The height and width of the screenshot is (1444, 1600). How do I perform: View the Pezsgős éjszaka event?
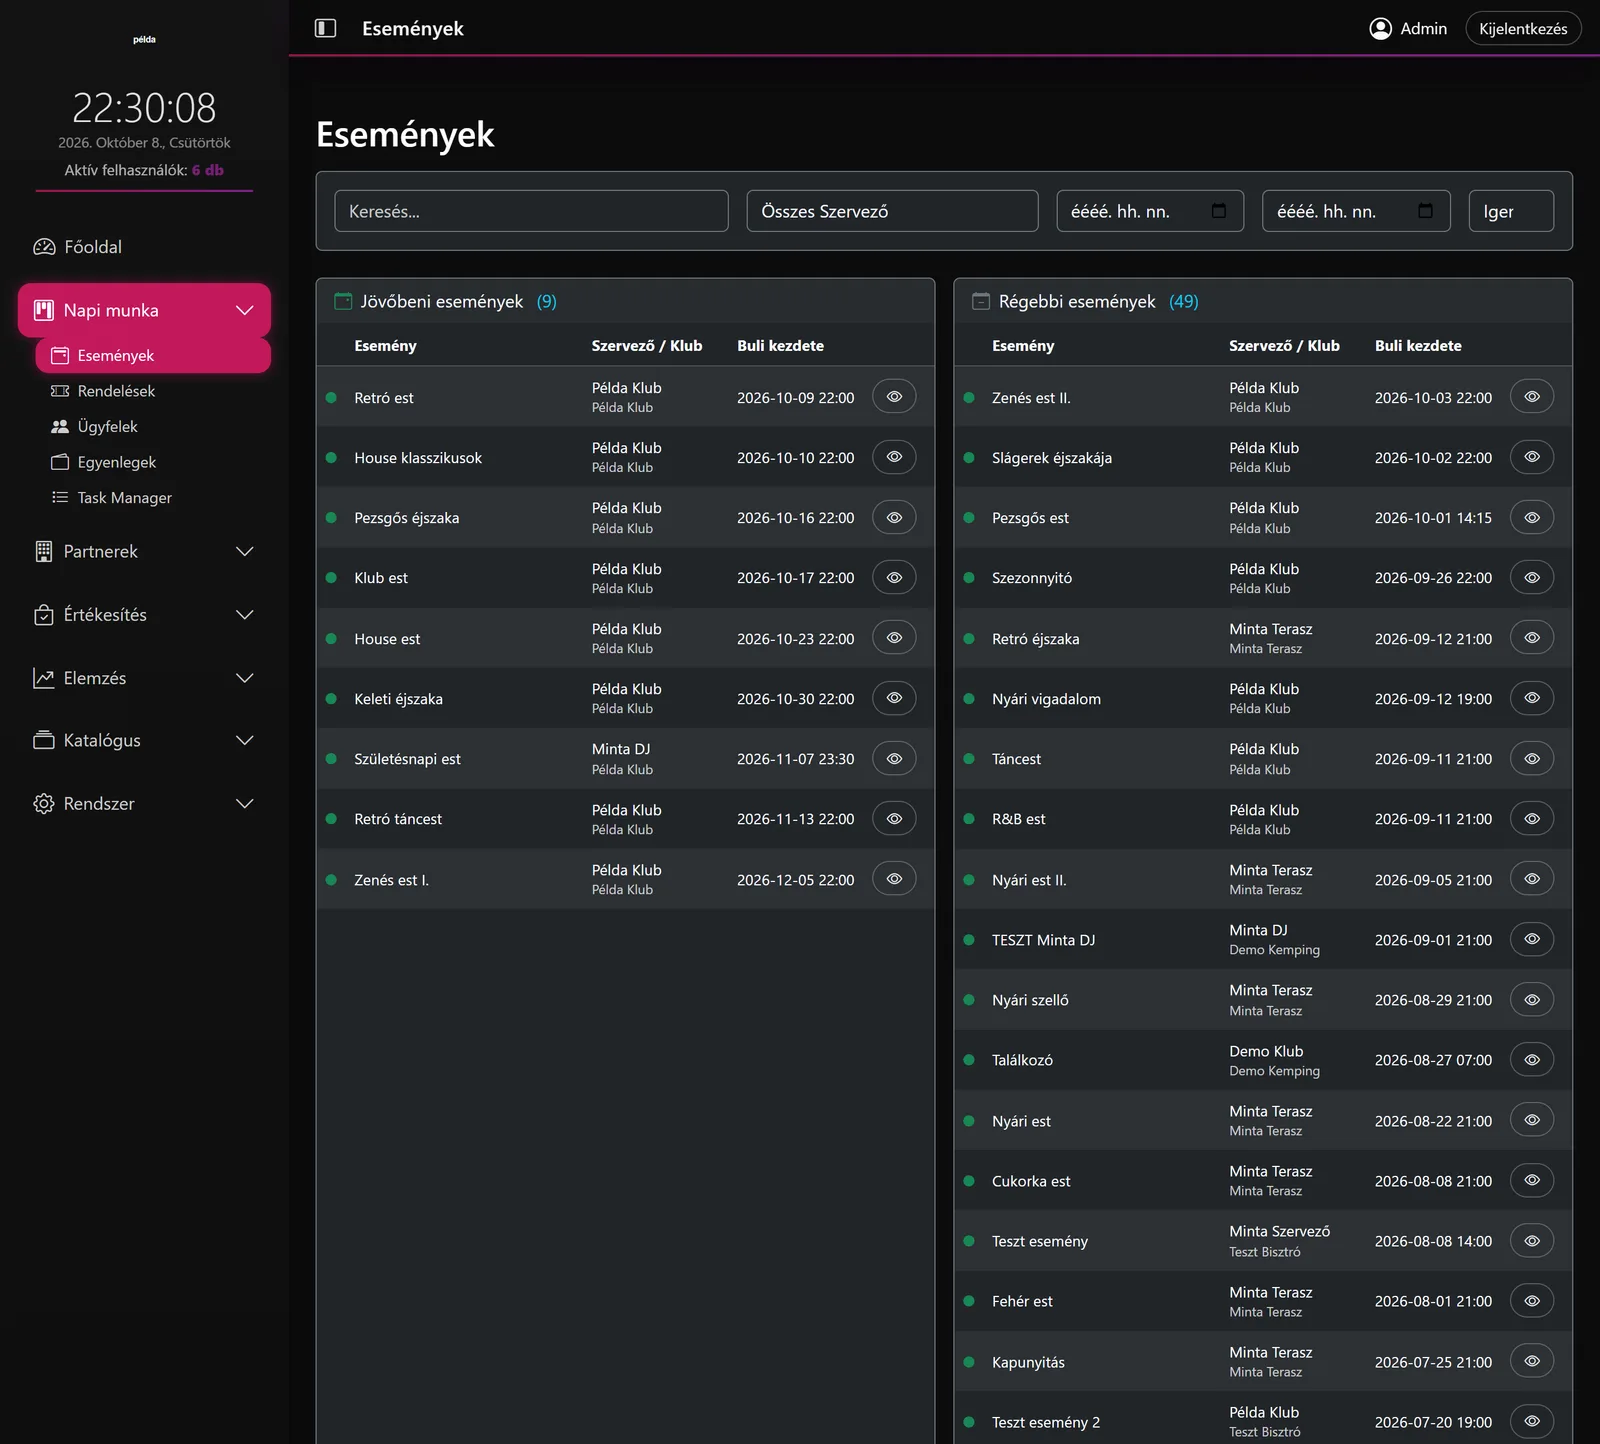[x=894, y=518]
